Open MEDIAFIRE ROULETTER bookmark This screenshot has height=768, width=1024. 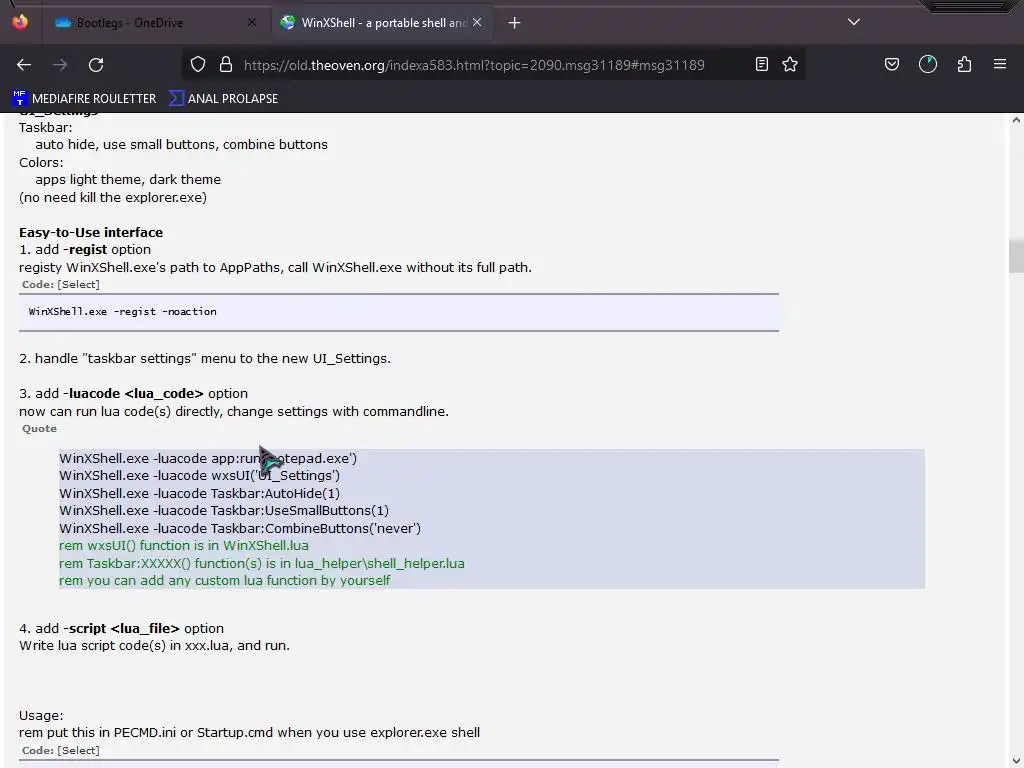coord(84,99)
